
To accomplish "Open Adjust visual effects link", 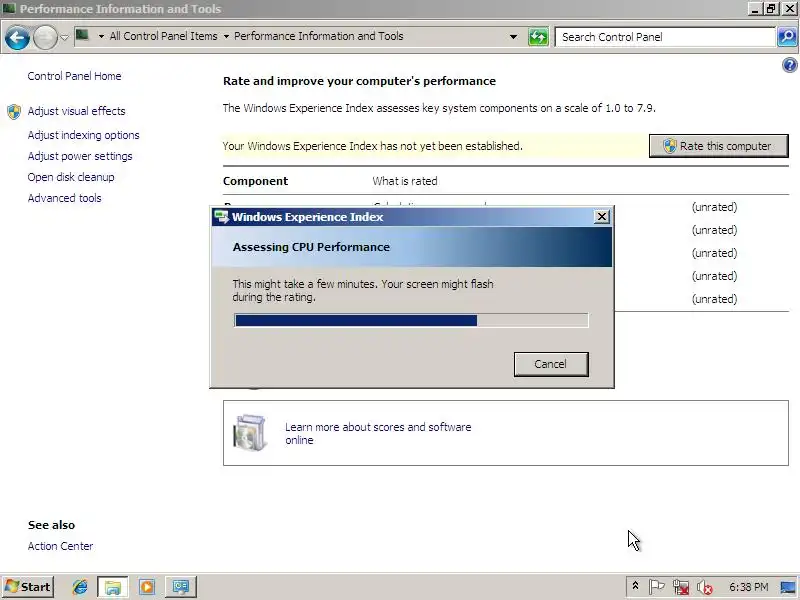I will [77, 111].
